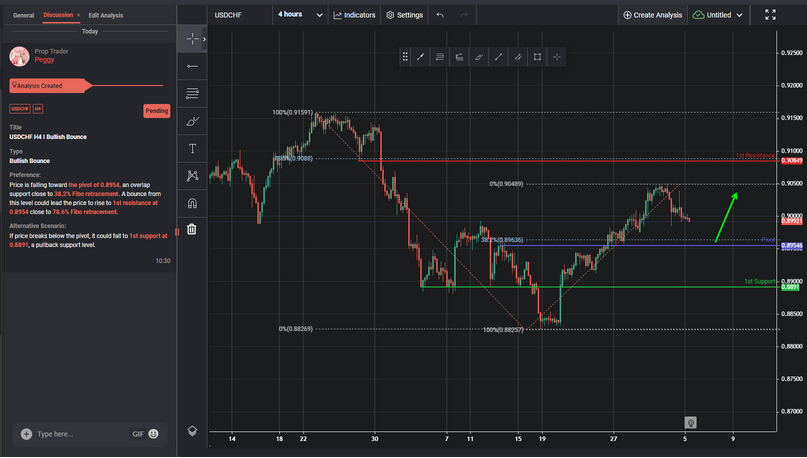Open the emoji picker
This screenshot has height=458, width=807.
pos(153,434)
